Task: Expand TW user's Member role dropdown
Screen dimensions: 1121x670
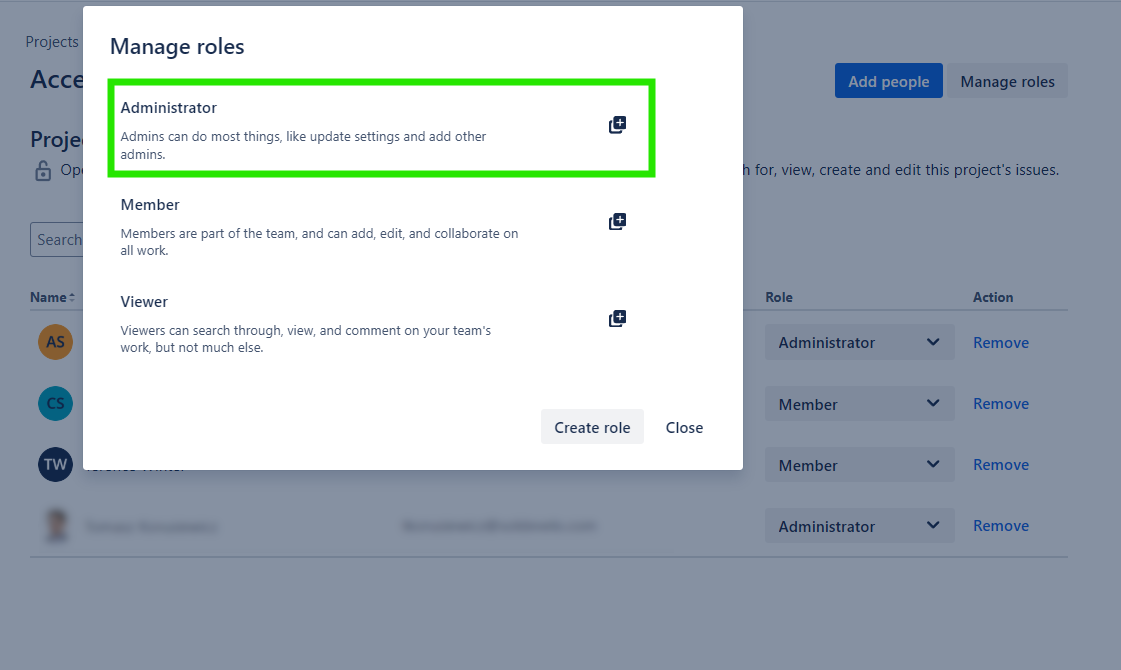Action: [859, 465]
